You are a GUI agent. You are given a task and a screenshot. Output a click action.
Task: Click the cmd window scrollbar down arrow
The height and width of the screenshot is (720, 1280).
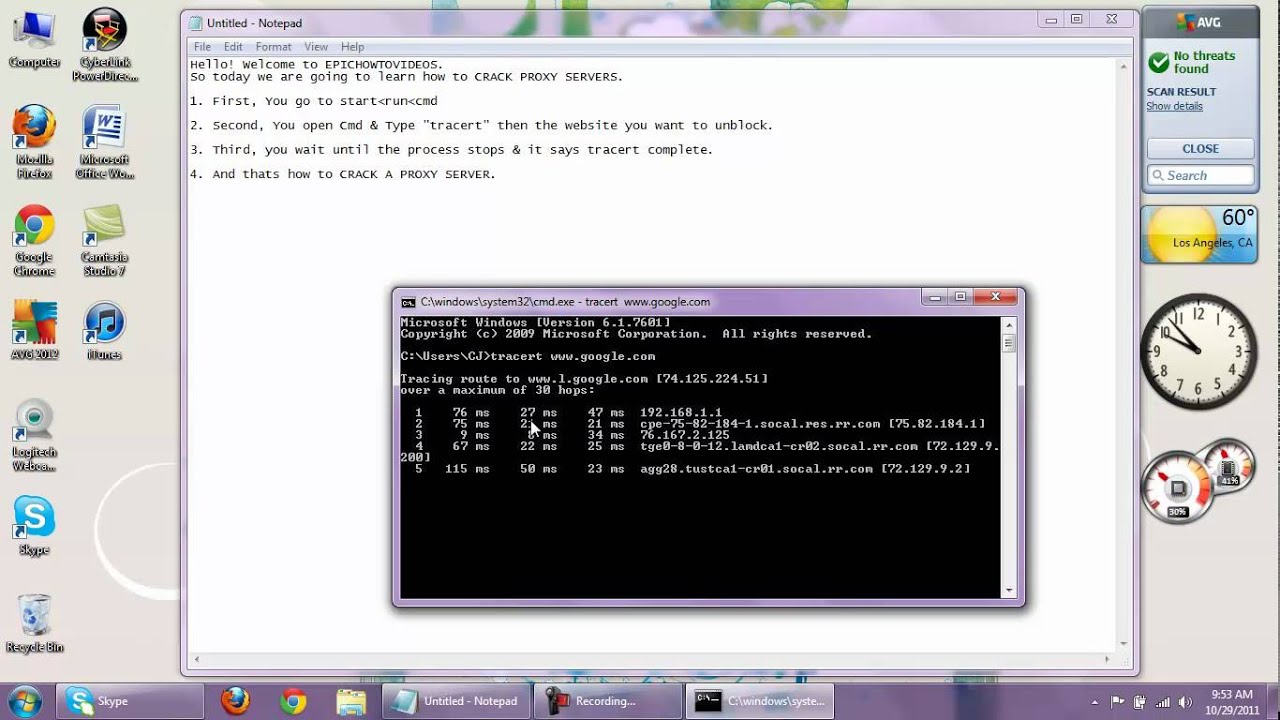click(1008, 591)
